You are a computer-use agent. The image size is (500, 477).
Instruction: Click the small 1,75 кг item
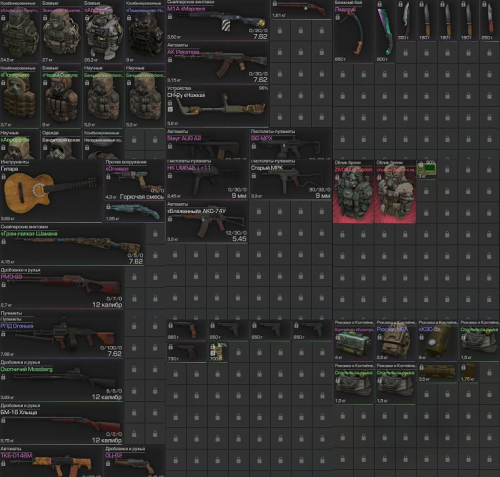[x=469, y=373]
